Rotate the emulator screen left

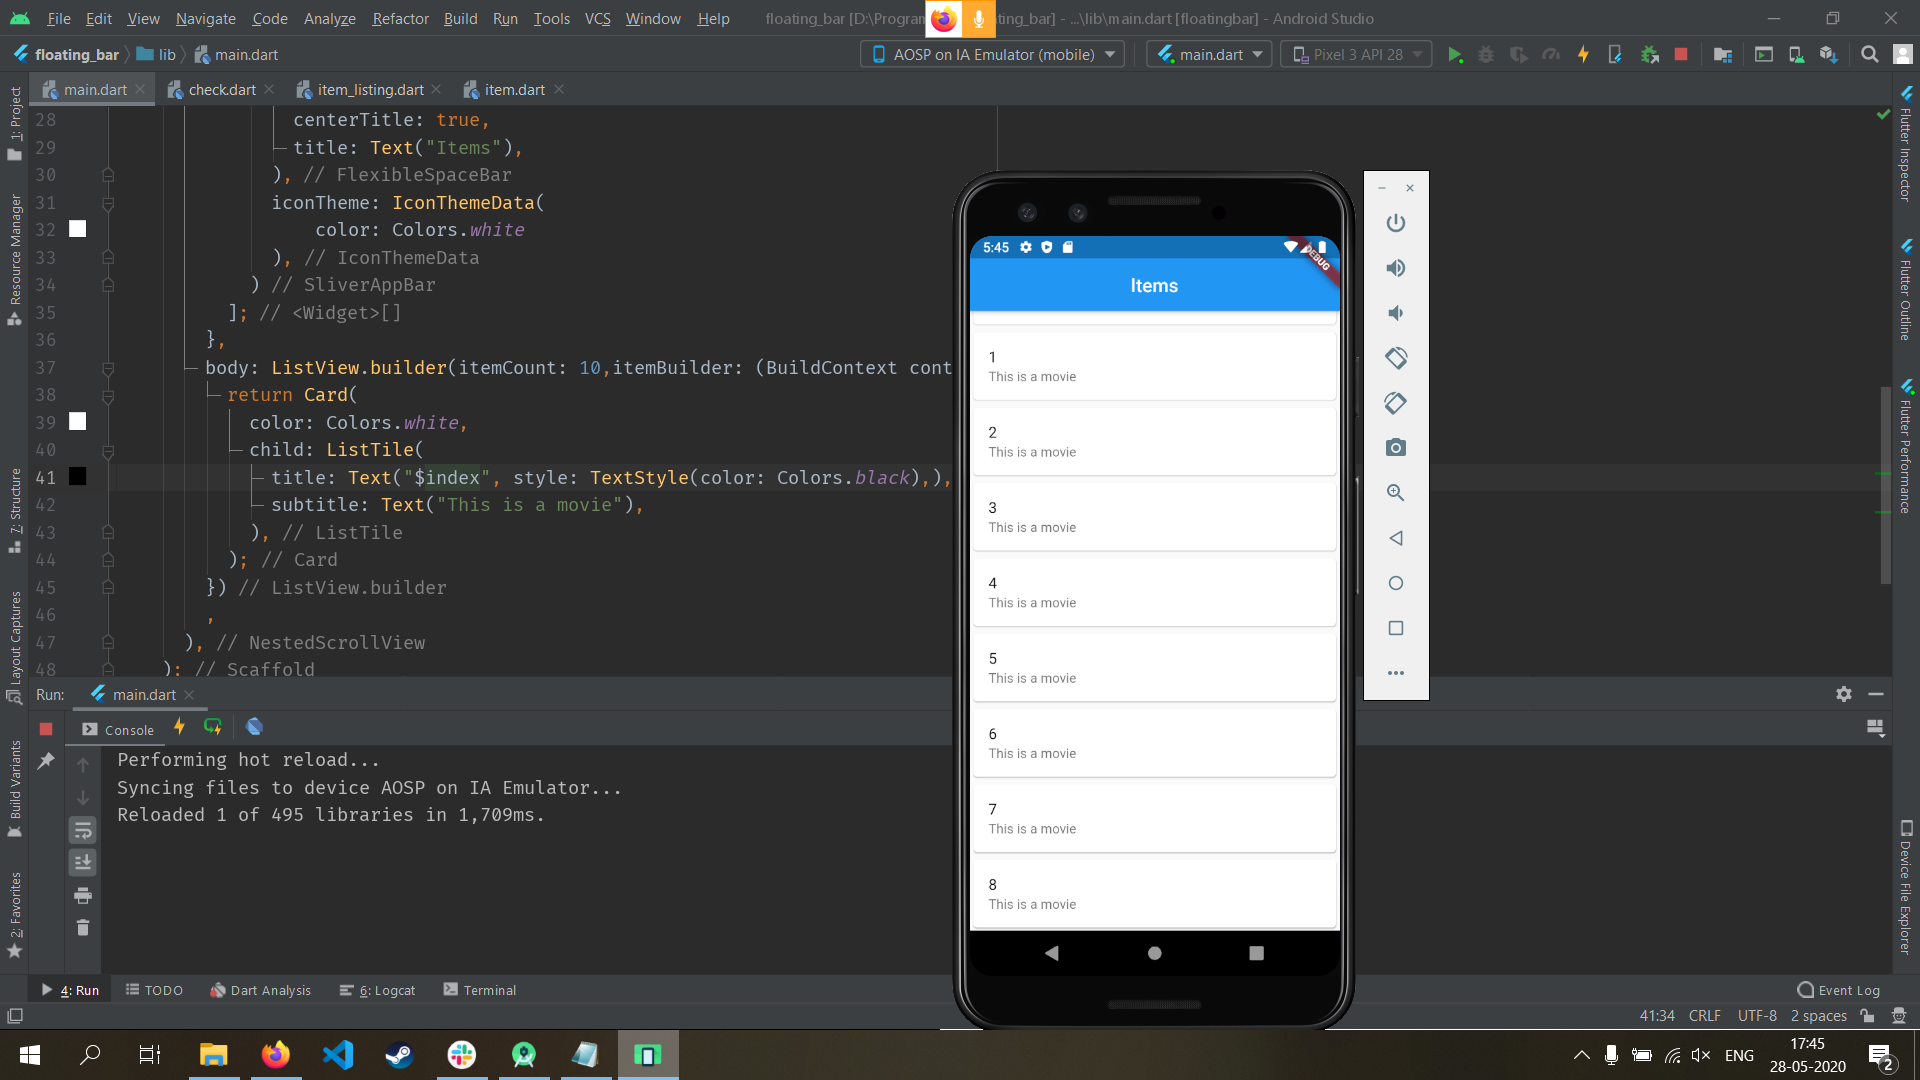1396,357
